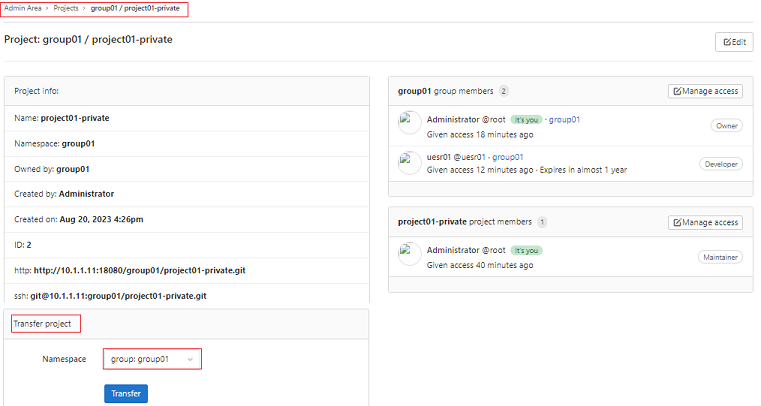Open group01 link beside uesr01
Screen dimensions: 761x406
click(x=508, y=157)
